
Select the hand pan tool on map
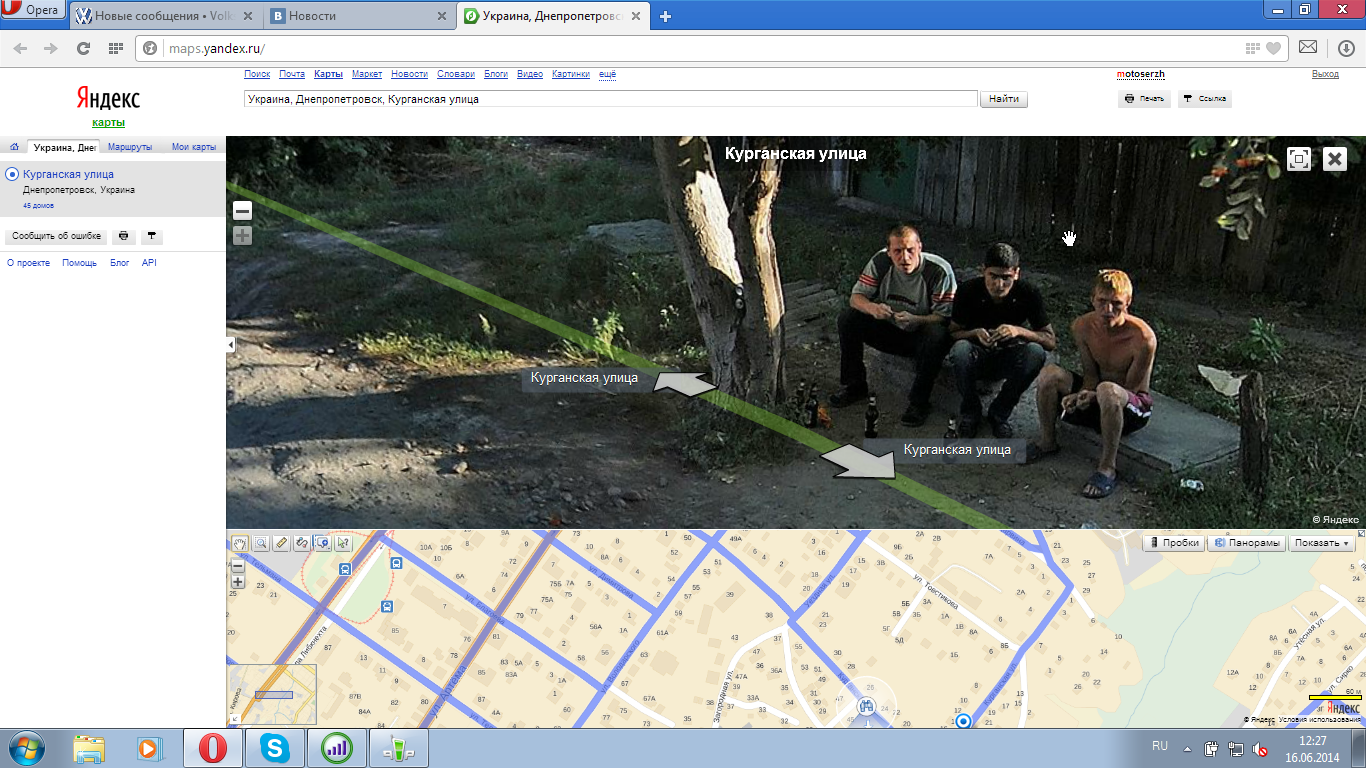coord(240,543)
